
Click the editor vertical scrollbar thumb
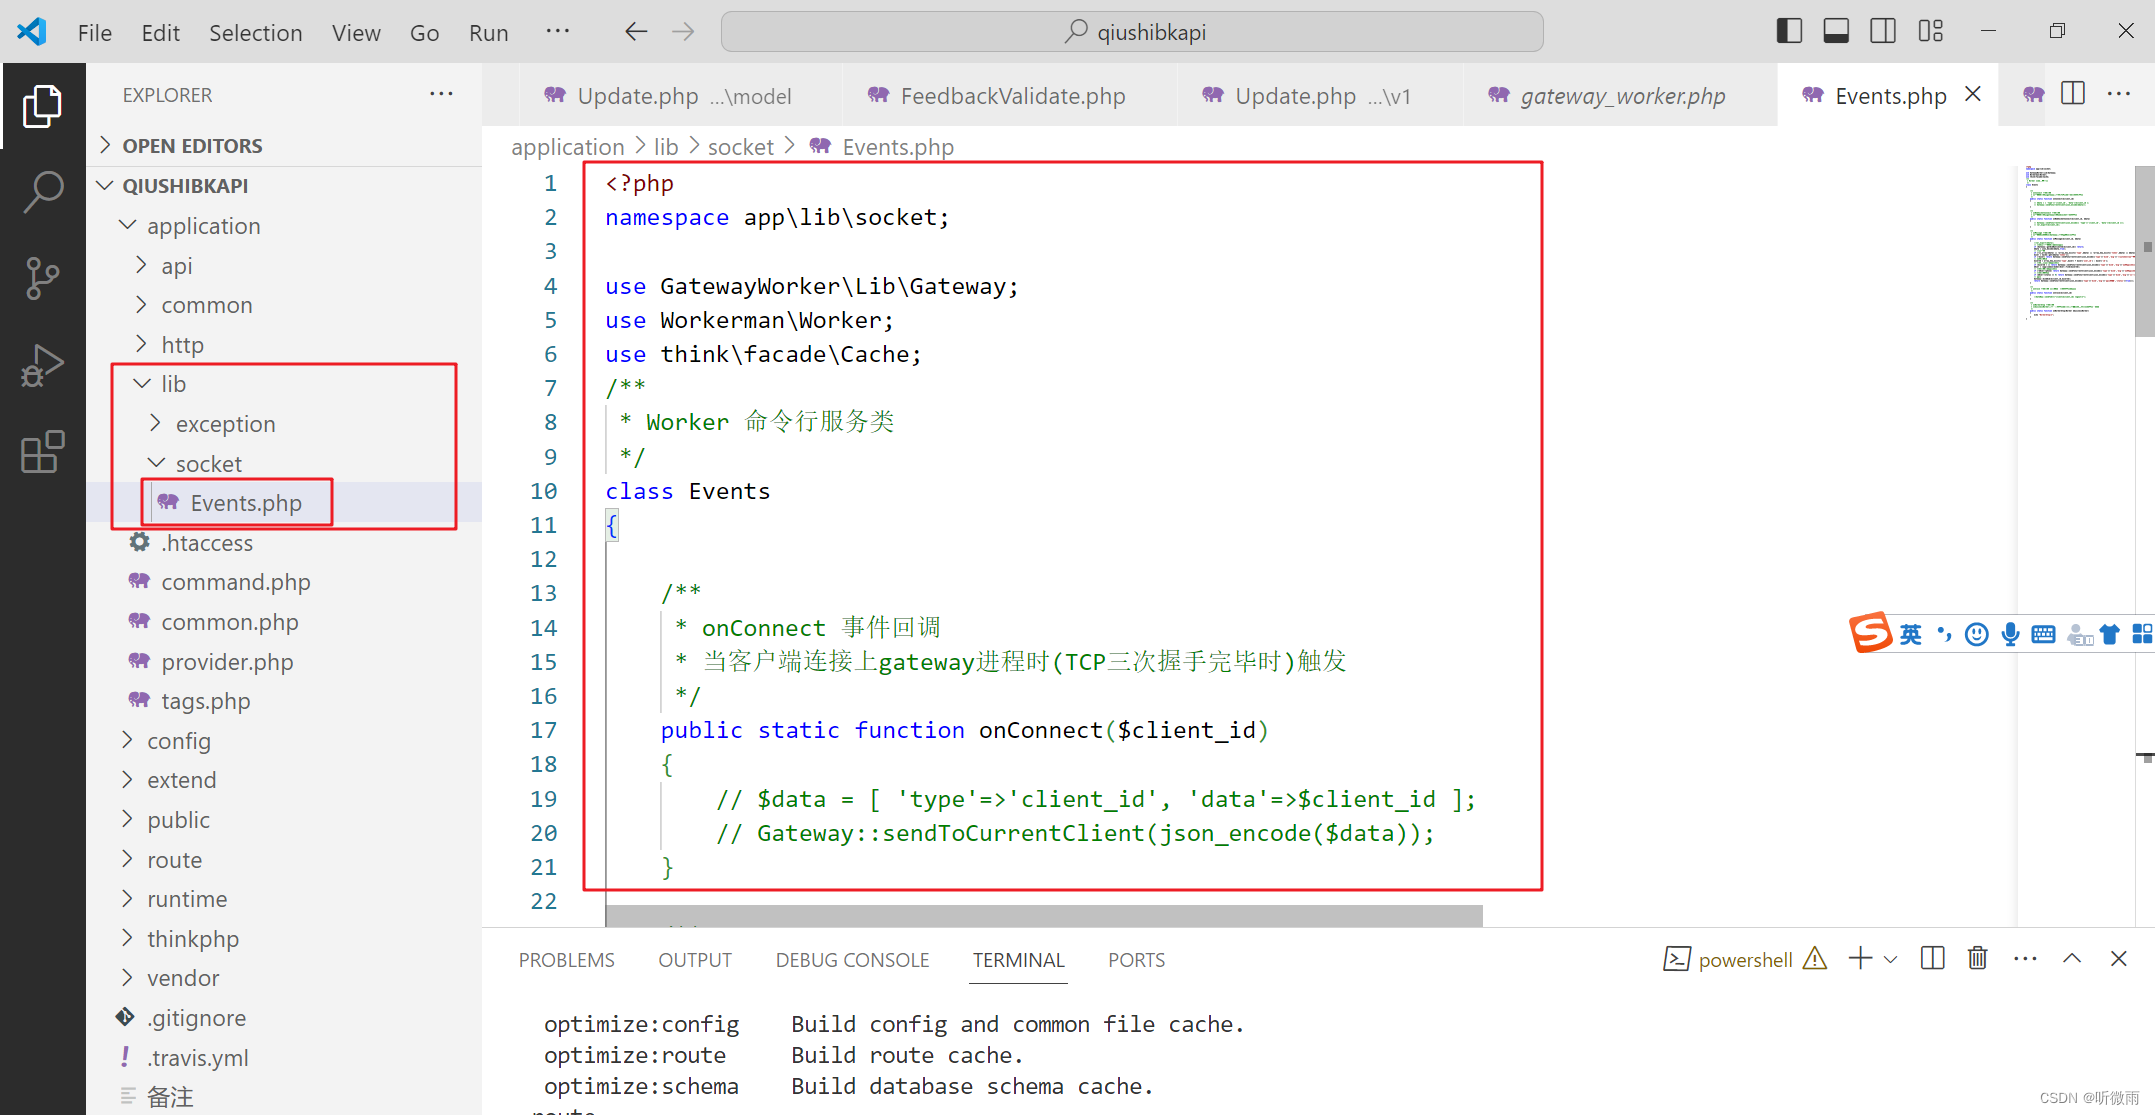[x=2144, y=250]
